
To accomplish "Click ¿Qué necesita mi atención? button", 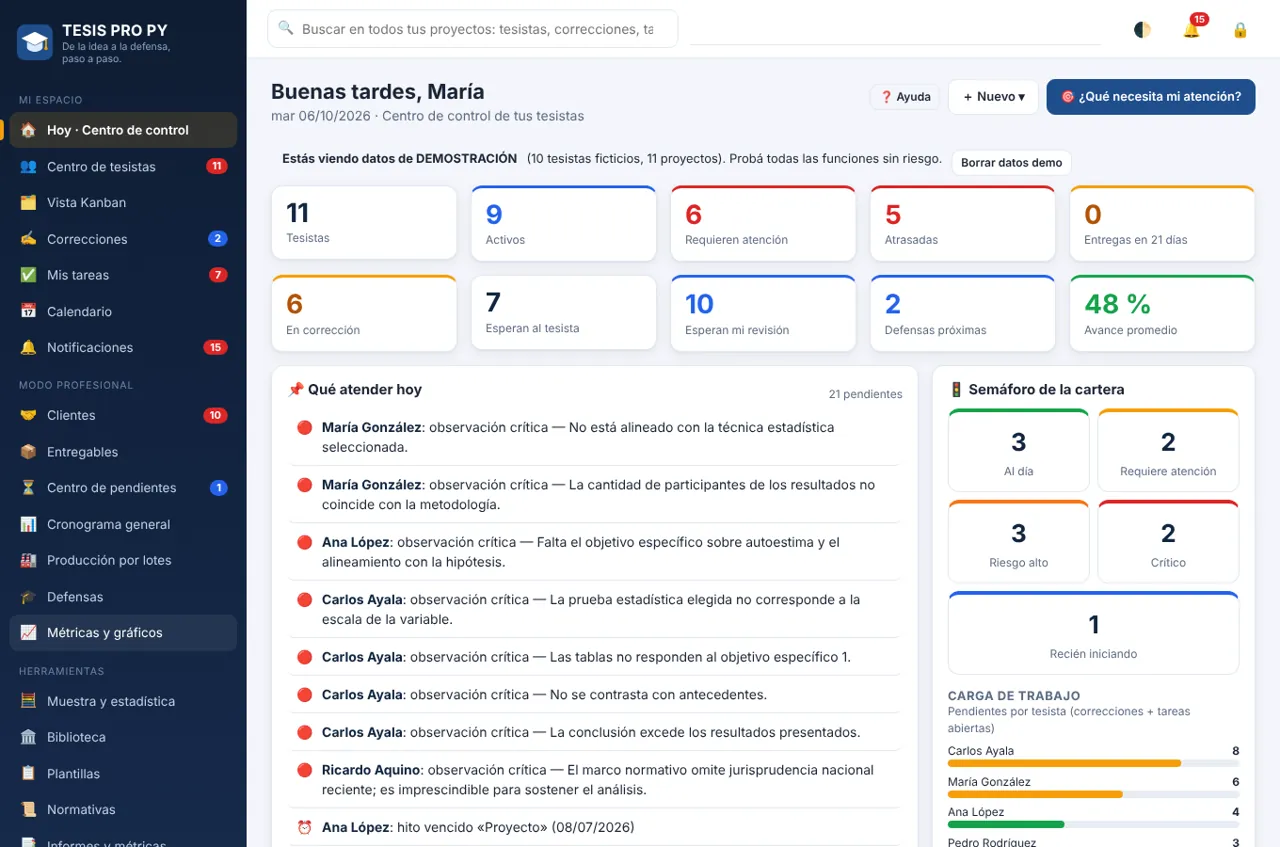I will click(1151, 97).
